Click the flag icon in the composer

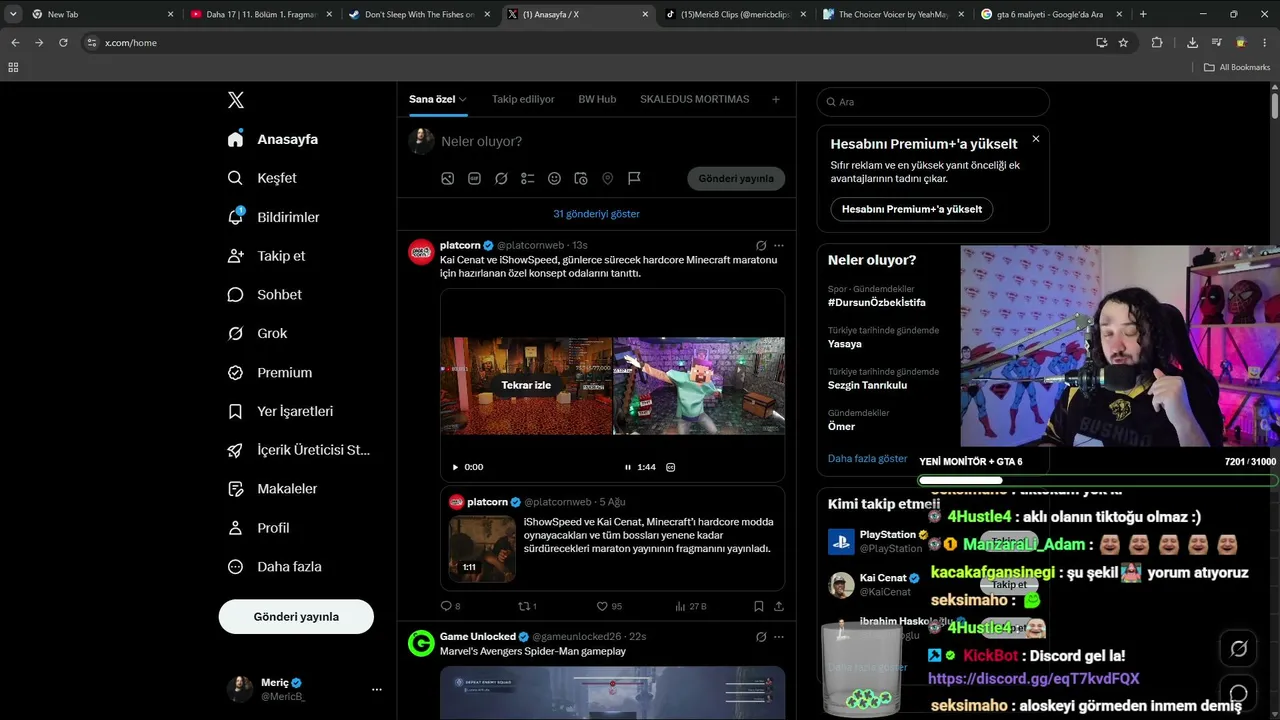pos(634,178)
